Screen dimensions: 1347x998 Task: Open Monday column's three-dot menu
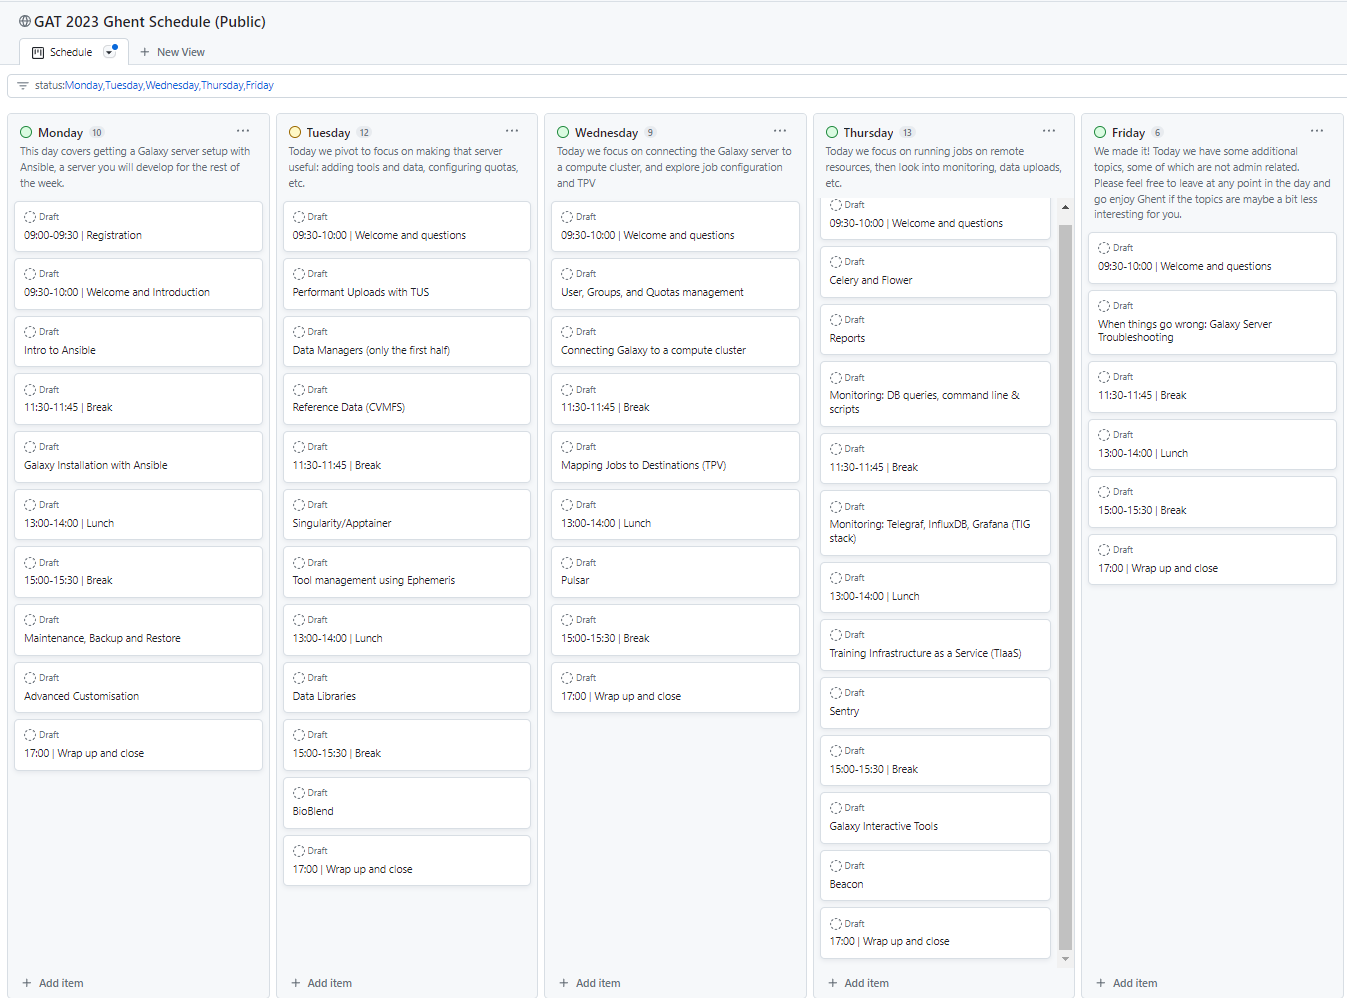243,131
